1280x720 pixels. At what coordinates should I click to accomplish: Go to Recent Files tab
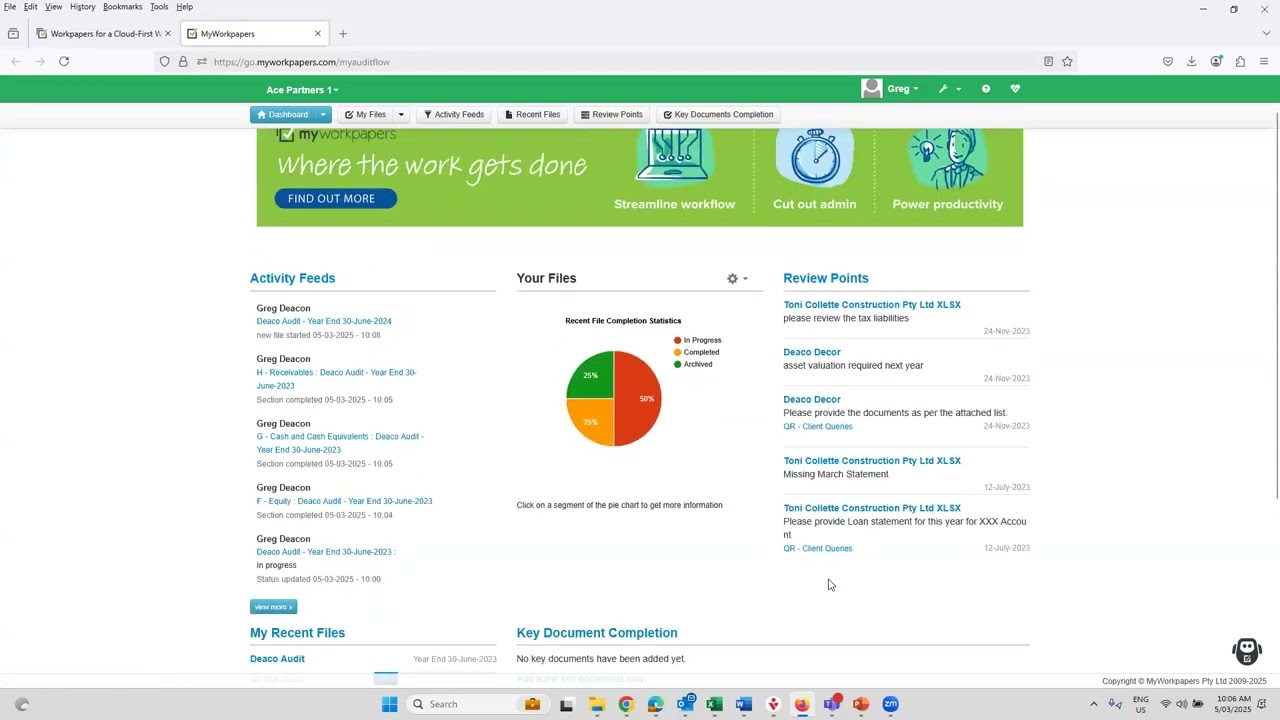[532, 115]
